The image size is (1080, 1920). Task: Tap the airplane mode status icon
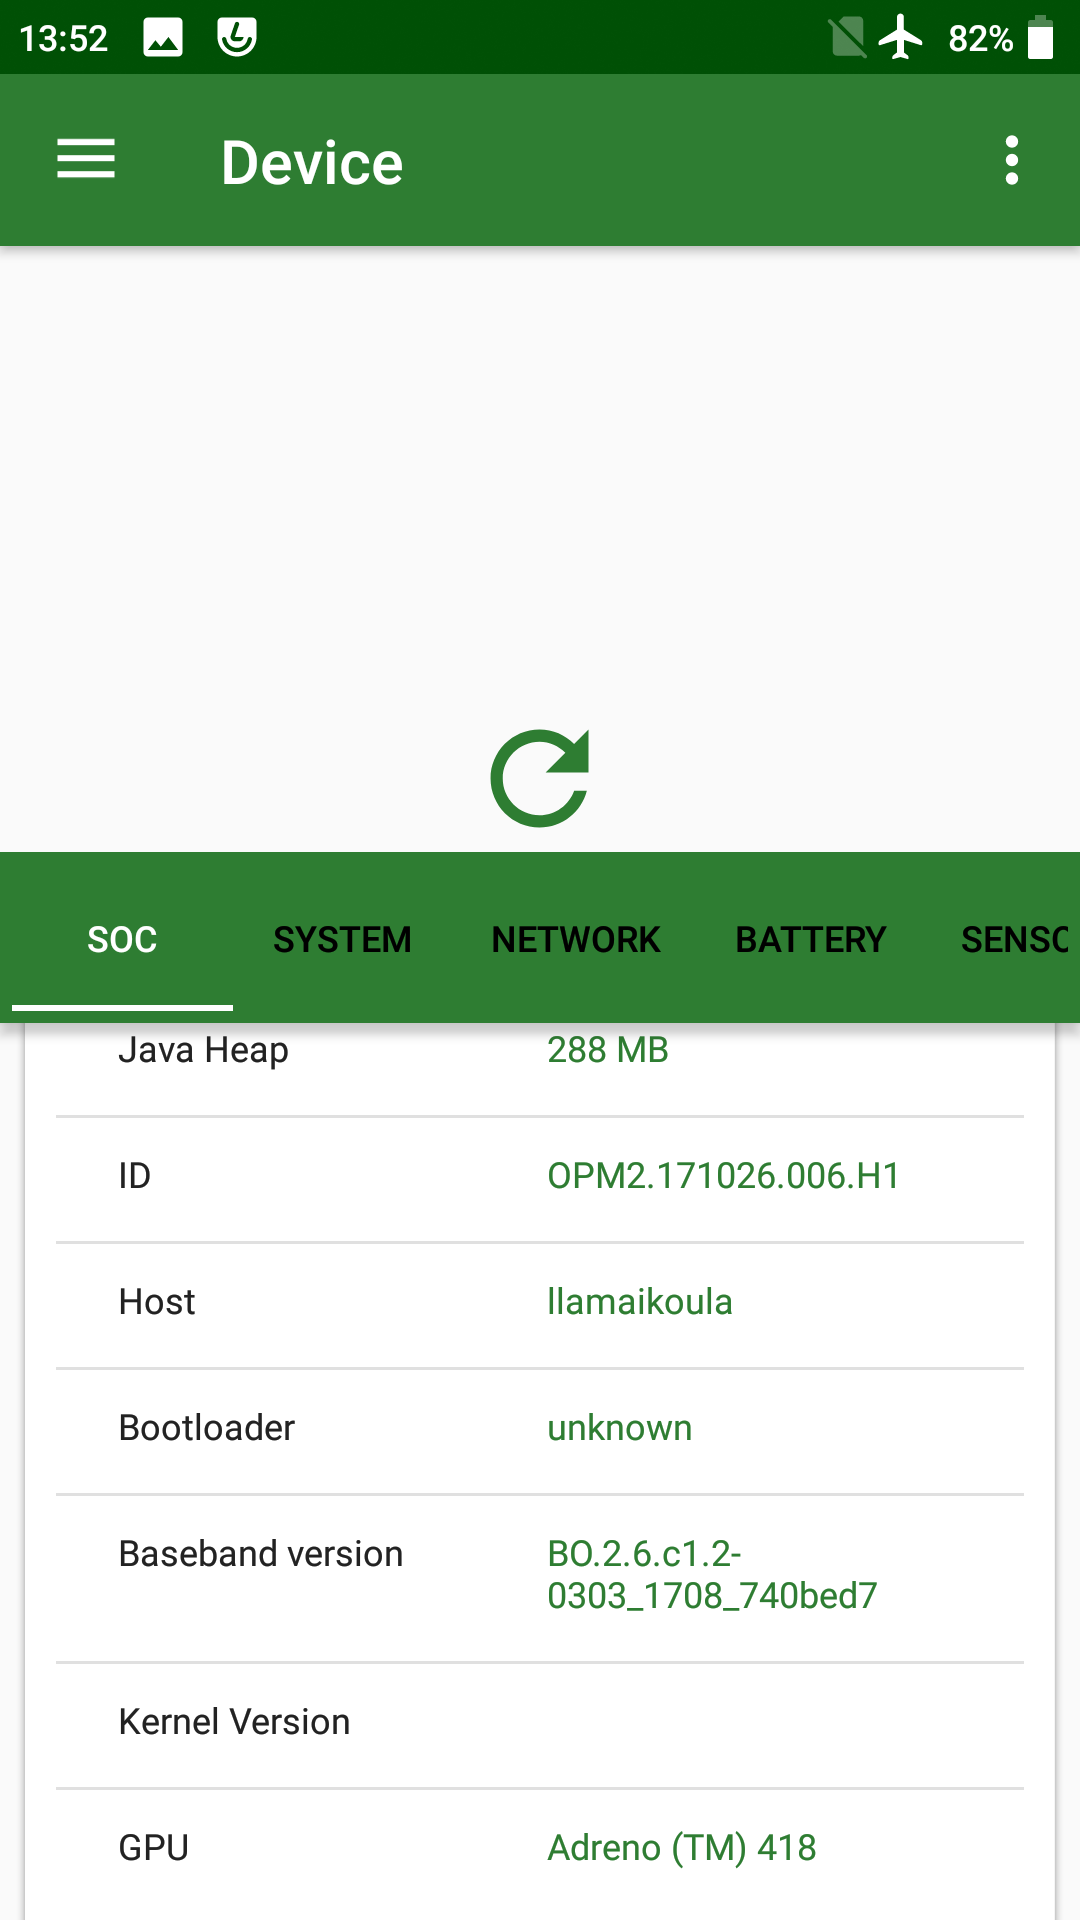pos(901,38)
